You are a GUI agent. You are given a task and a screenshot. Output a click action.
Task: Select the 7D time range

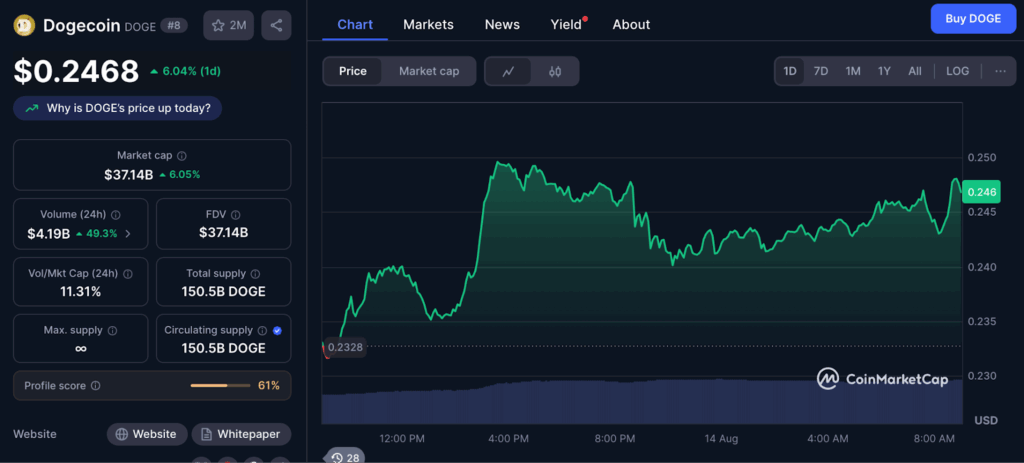pos(820,71)
